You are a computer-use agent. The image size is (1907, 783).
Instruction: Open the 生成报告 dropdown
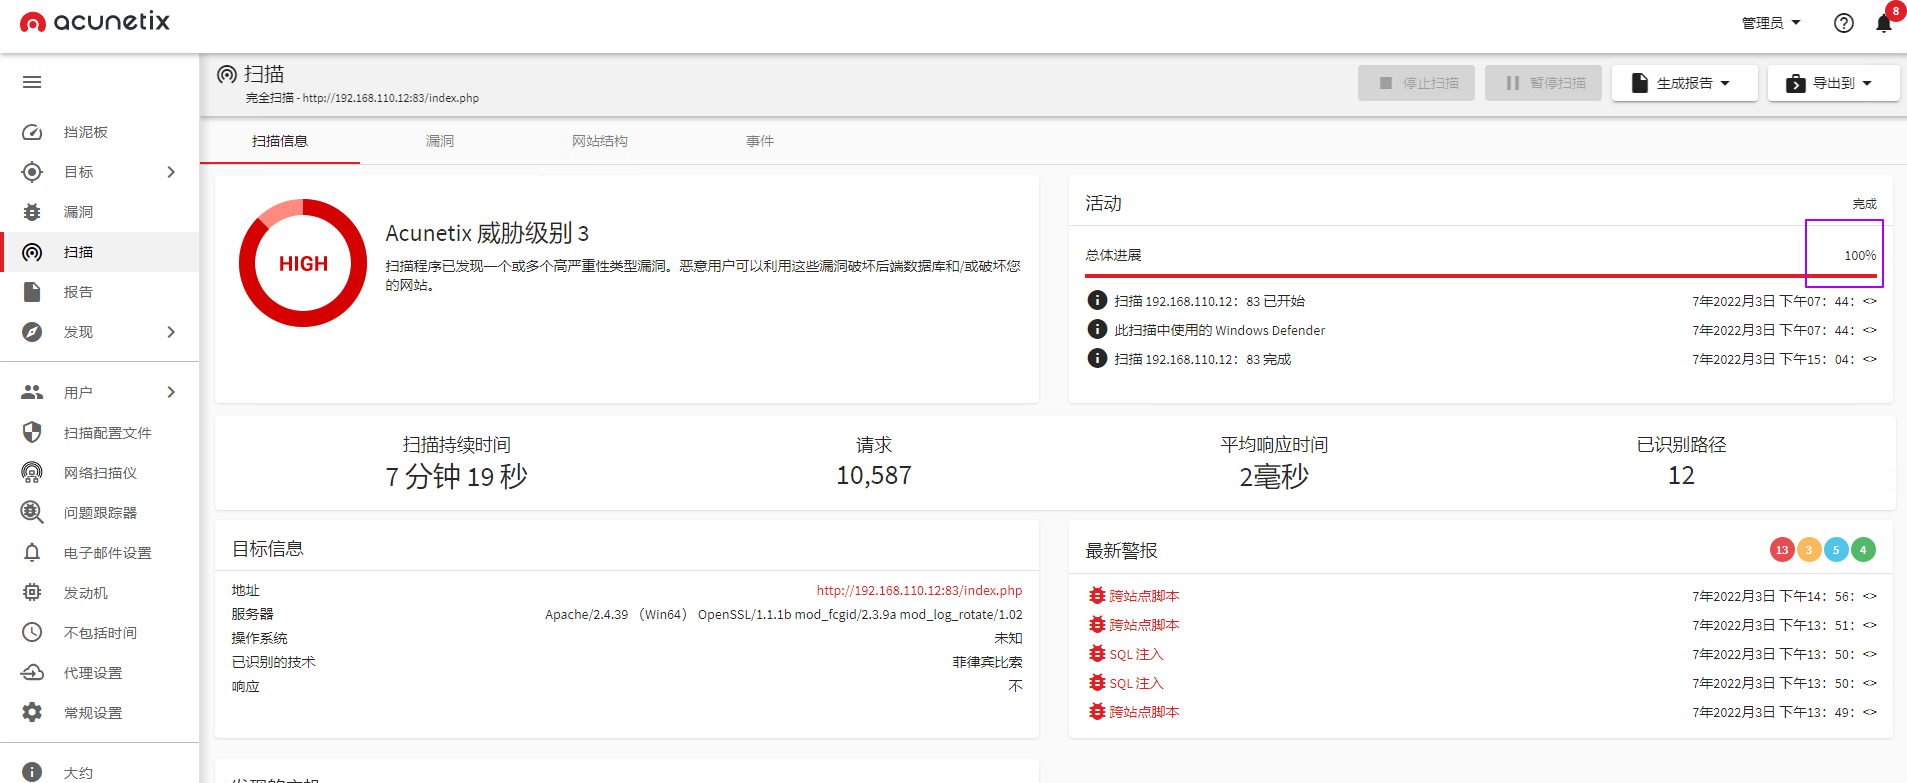1684,83
